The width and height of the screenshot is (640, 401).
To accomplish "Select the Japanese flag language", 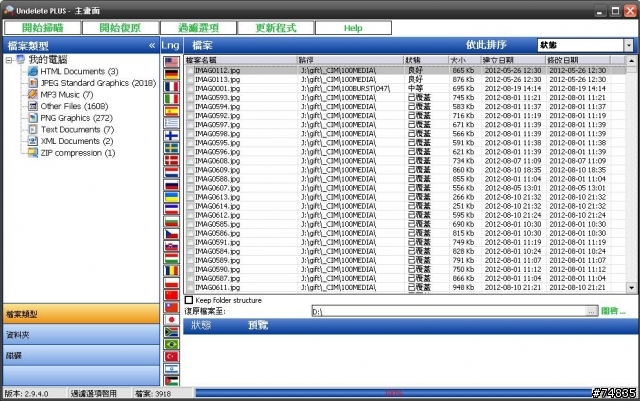I will (x=171, y=320).
